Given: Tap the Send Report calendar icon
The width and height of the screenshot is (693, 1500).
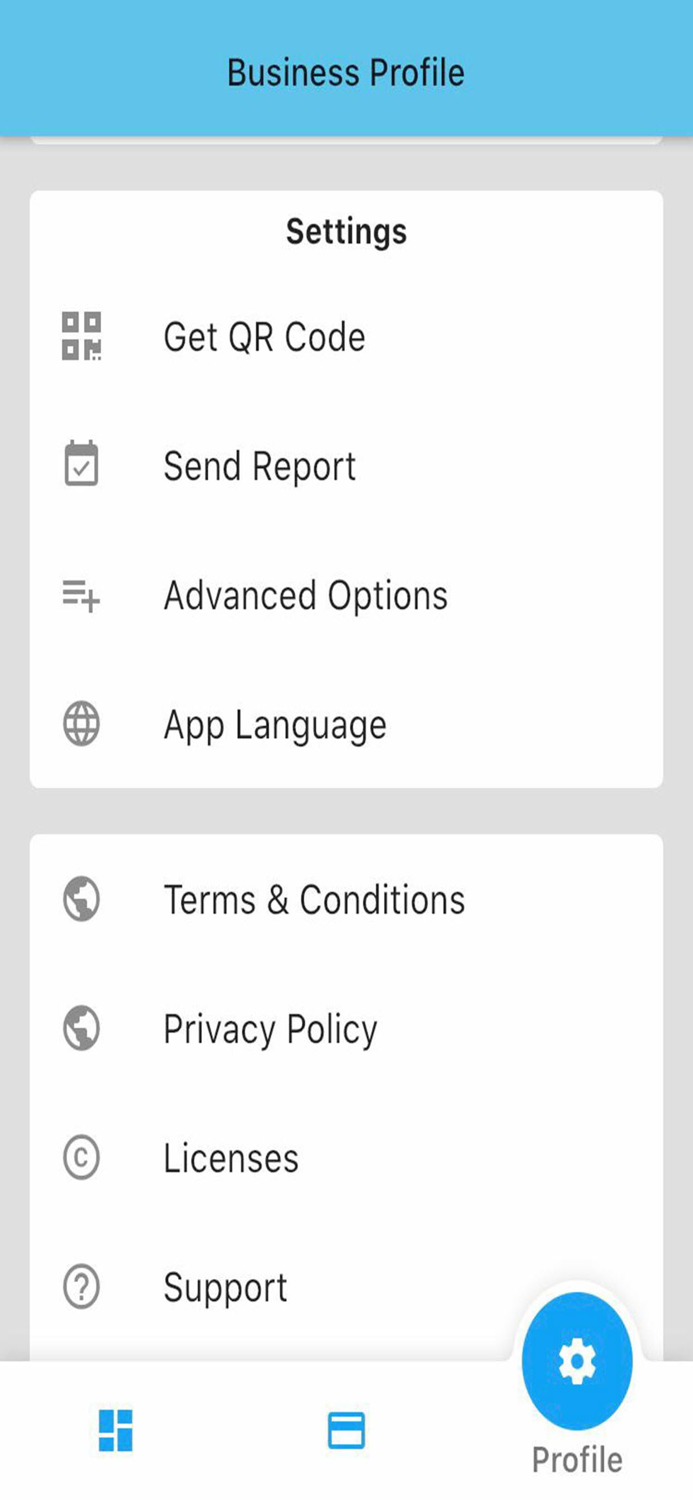Looking at the screenshot, I should click(x=81, y=465).
